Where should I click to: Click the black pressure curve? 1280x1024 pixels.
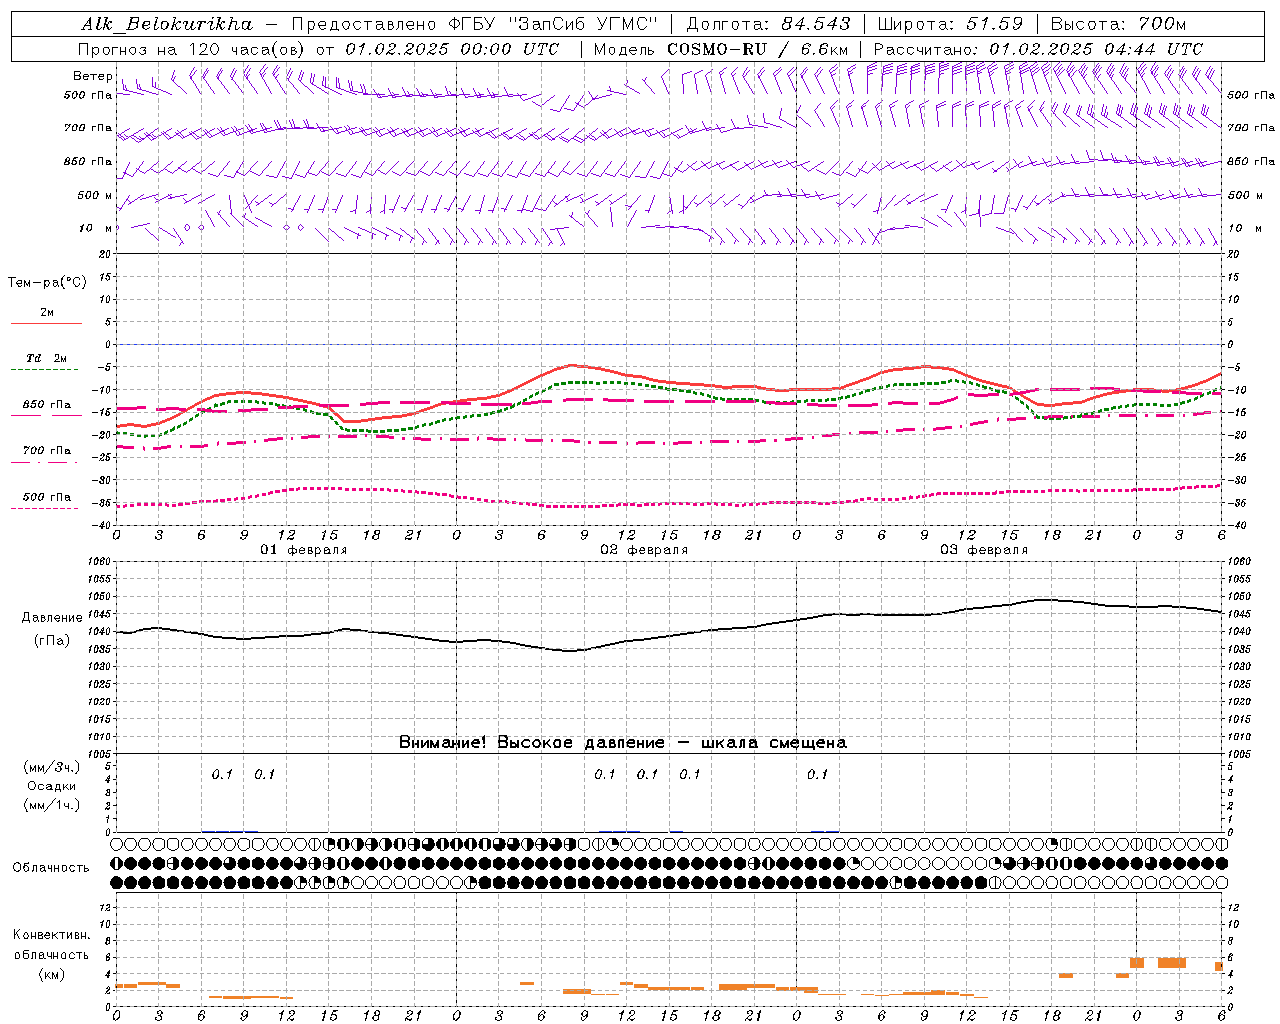point(570,651)
